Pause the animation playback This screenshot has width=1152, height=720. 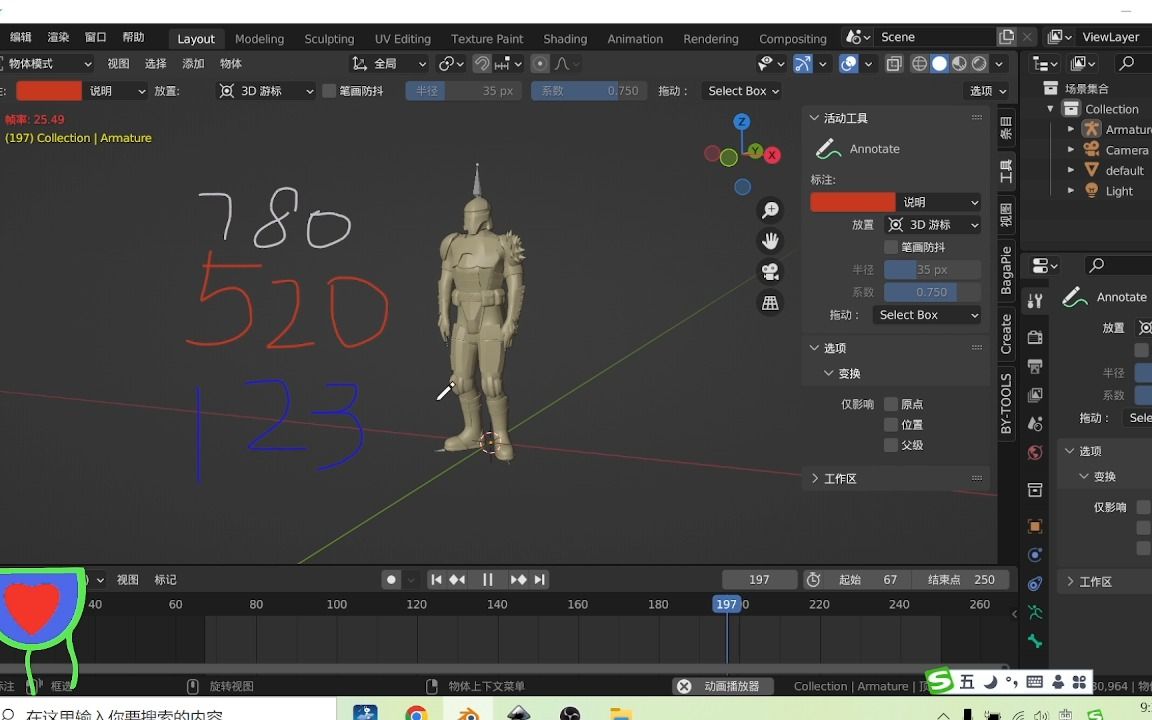click(487, 579)
